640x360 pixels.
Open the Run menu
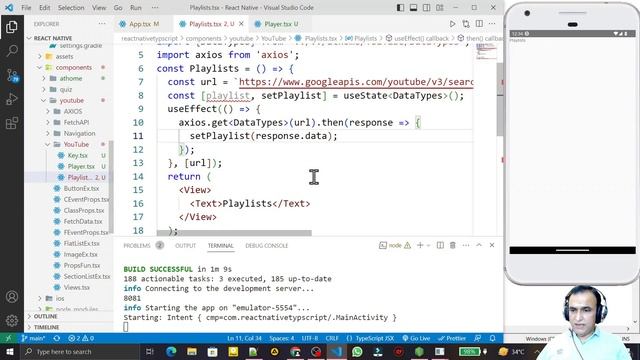coord(136,8)
